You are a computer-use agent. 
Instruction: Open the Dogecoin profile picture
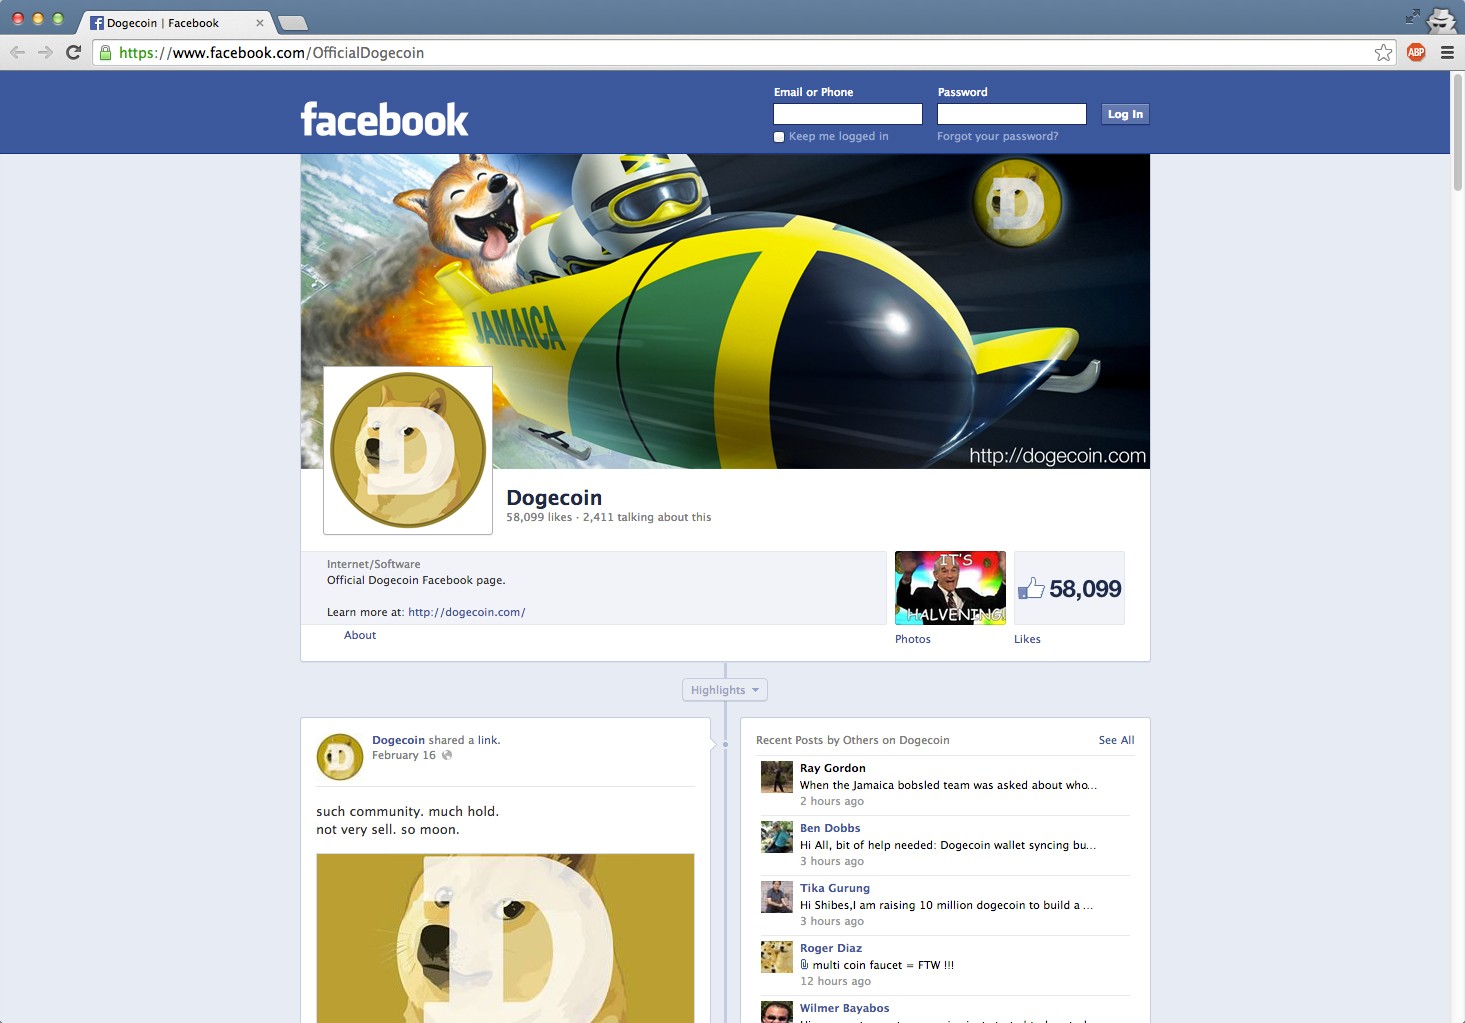(x=408, y=450)
